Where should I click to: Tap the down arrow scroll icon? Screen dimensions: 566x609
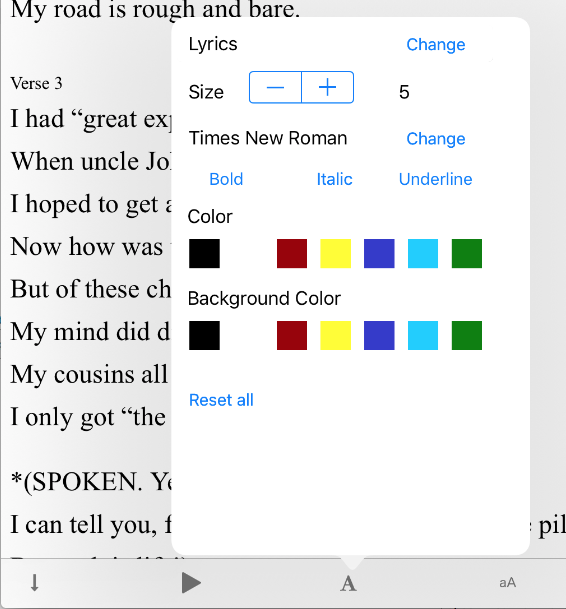click(x=35, y=583)
